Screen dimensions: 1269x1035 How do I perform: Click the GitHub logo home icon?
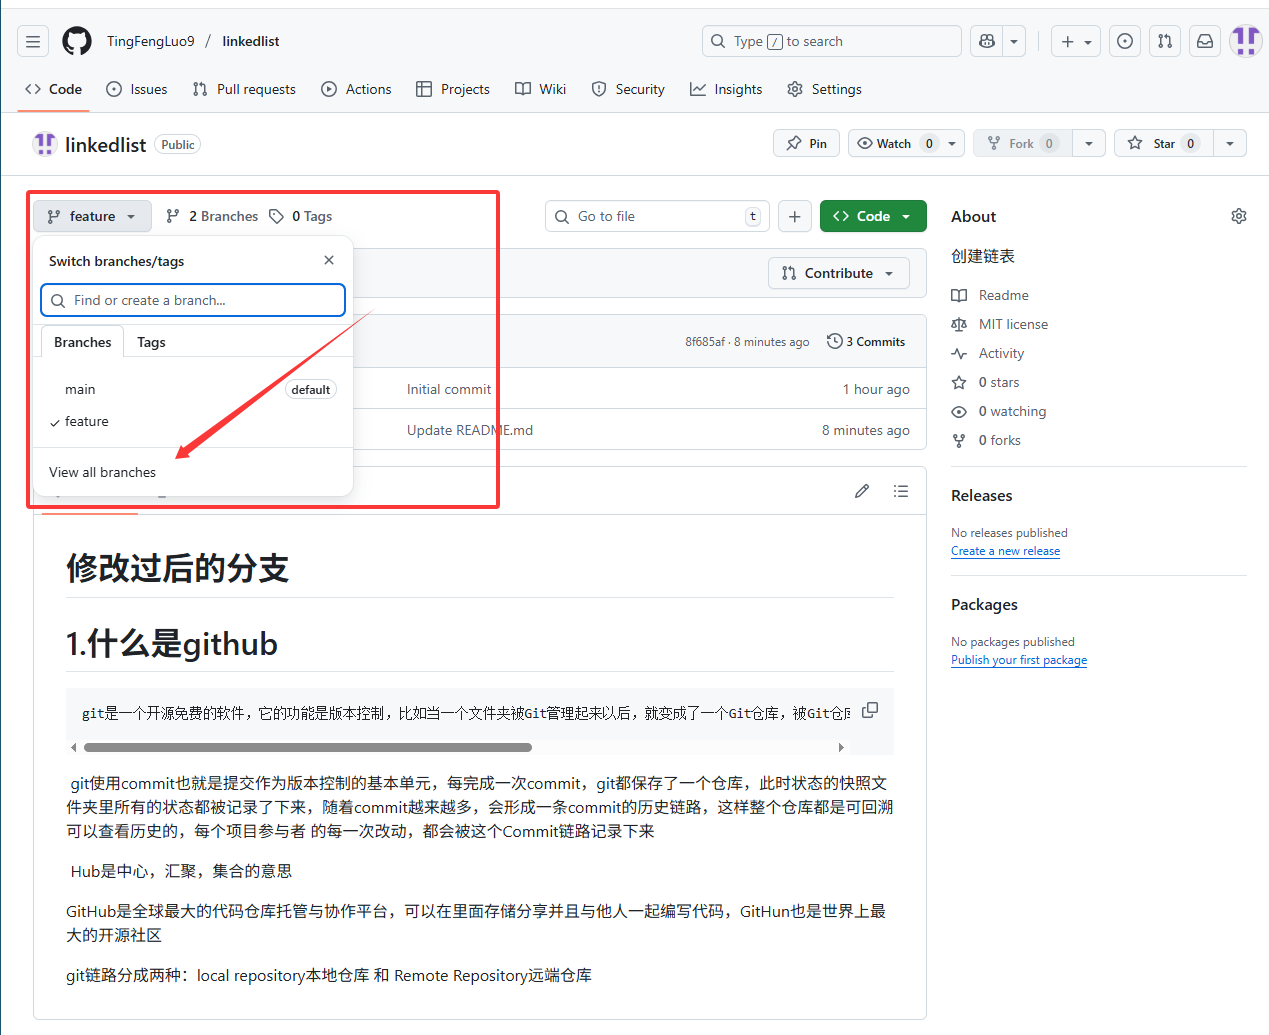pos(77,41)
